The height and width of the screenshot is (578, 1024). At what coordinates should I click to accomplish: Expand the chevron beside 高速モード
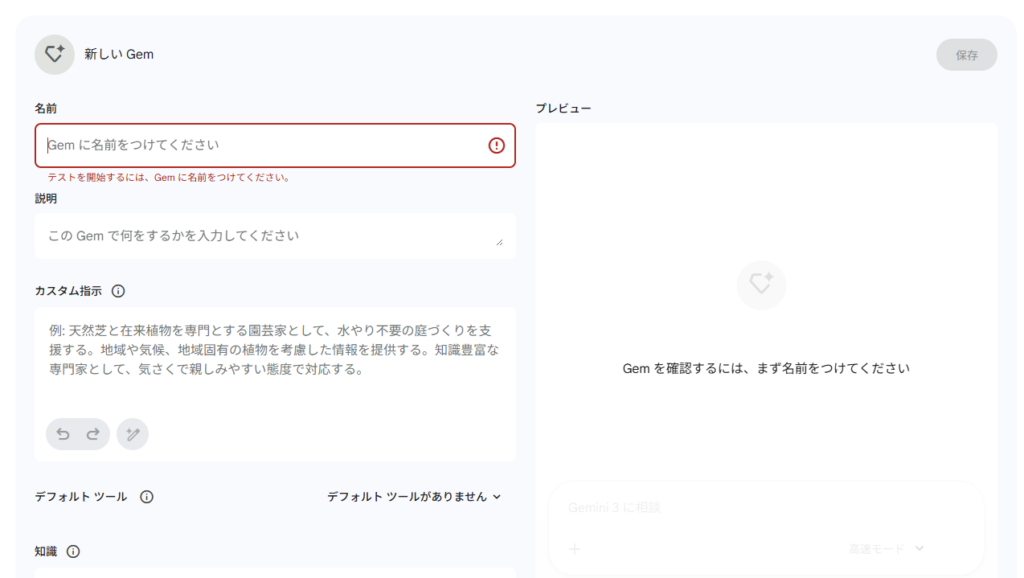pyautogui.click(x=919, y=548)
